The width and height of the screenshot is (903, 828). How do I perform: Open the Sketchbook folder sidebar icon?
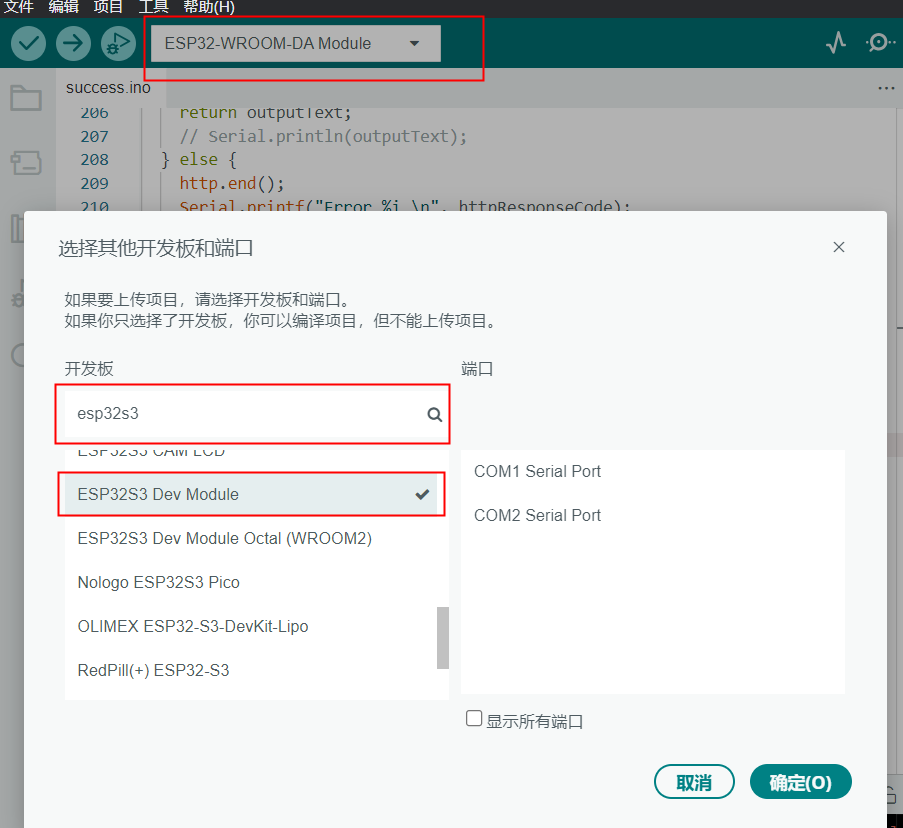26,98
